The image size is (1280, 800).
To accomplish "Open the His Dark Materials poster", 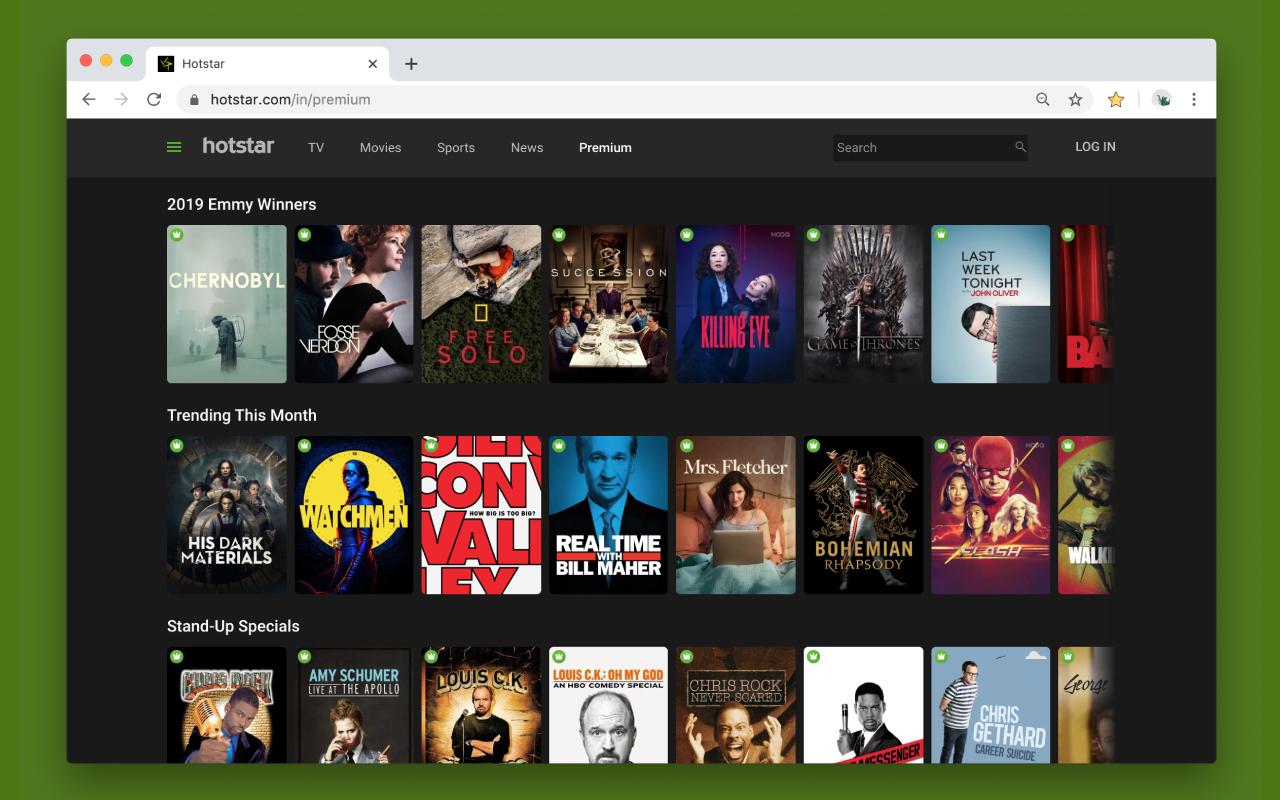I will 227,515.
